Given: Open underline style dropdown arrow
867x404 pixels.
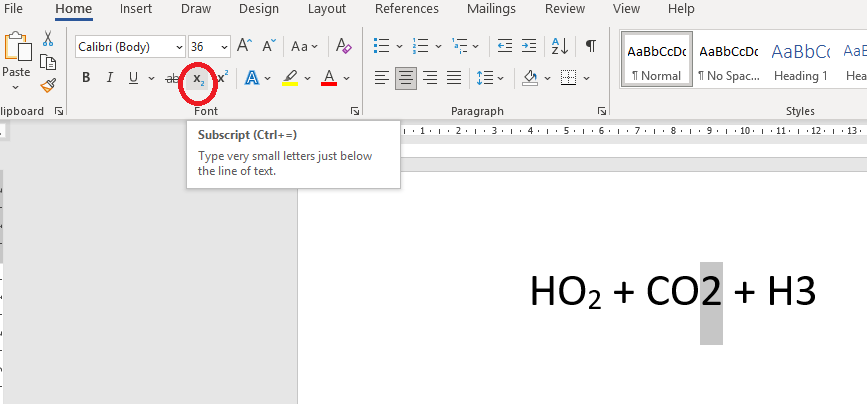Looking at the screenshot, I should 152,78.
